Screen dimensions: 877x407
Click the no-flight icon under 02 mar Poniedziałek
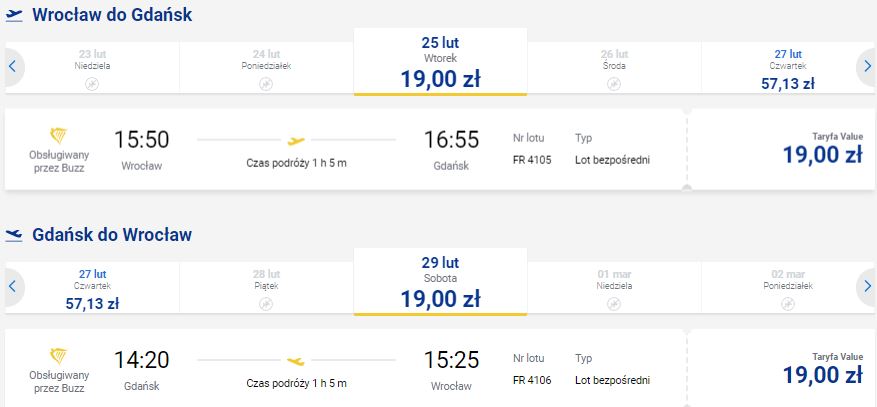(x=788, y=304)
